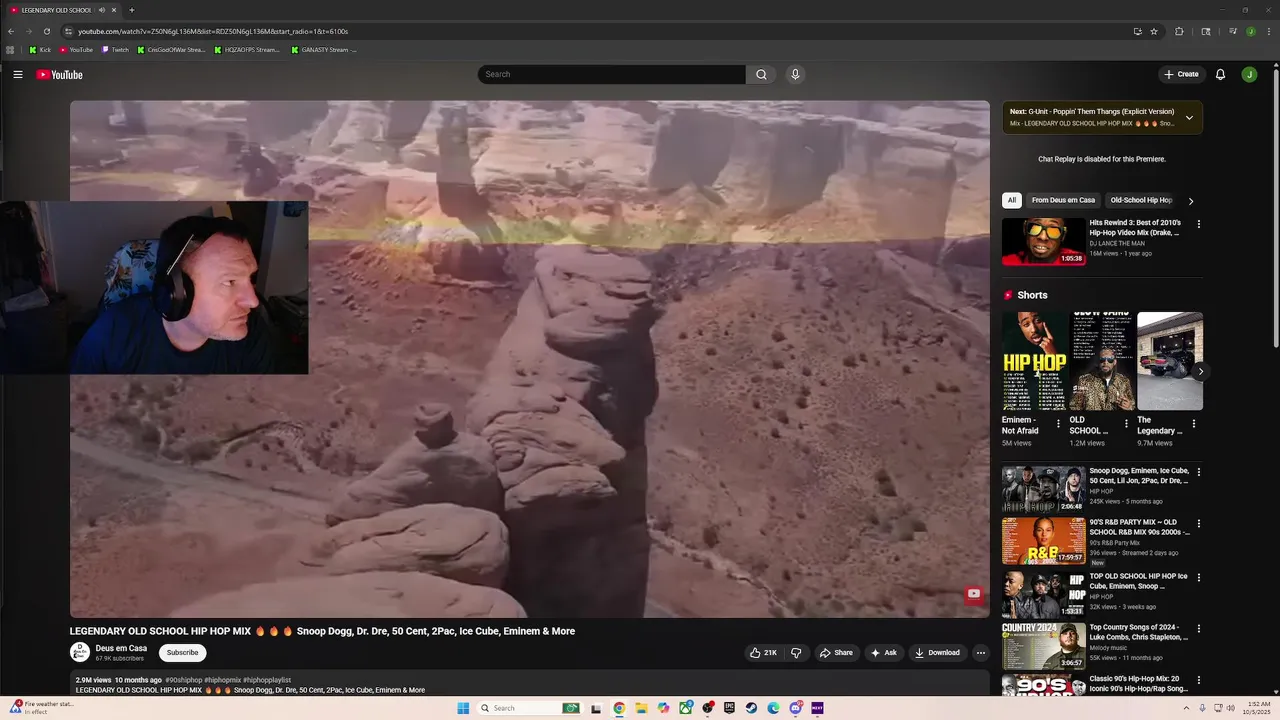Open Windows Start menu
The image size is (1280, 720).
(463, 708)
